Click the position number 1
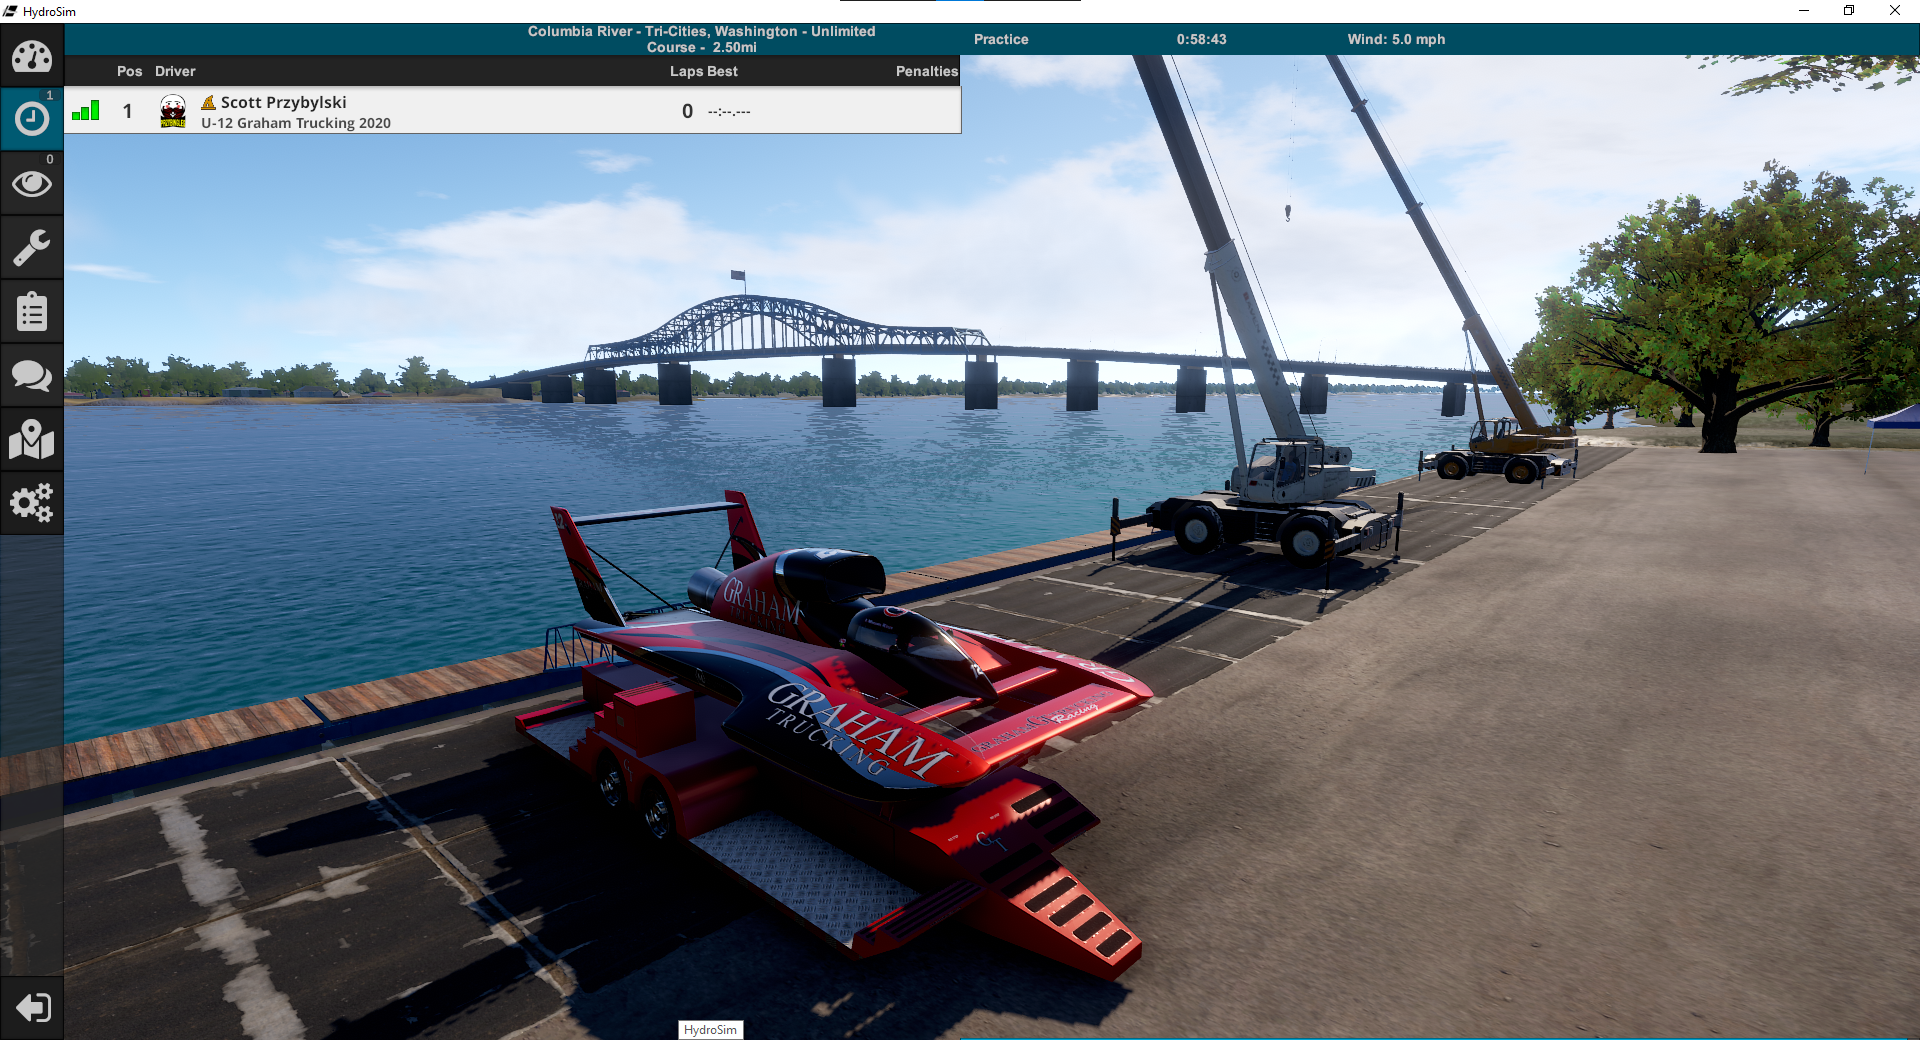The width and height of the screenshot is (1920, 1040). pyautogui.click(x=127, y=111)
